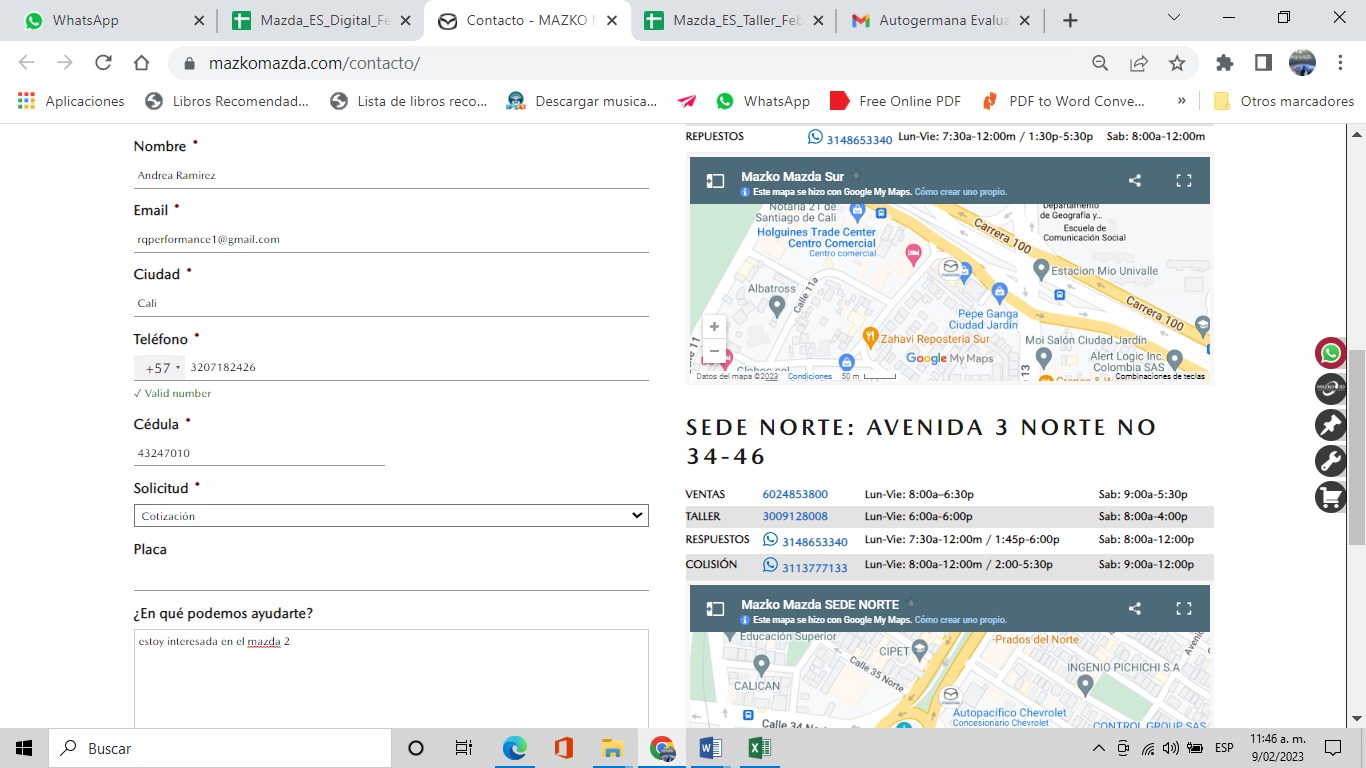
Task: Zoom out on Mazko Mazda Sur map
Action: tap(714, 351)
